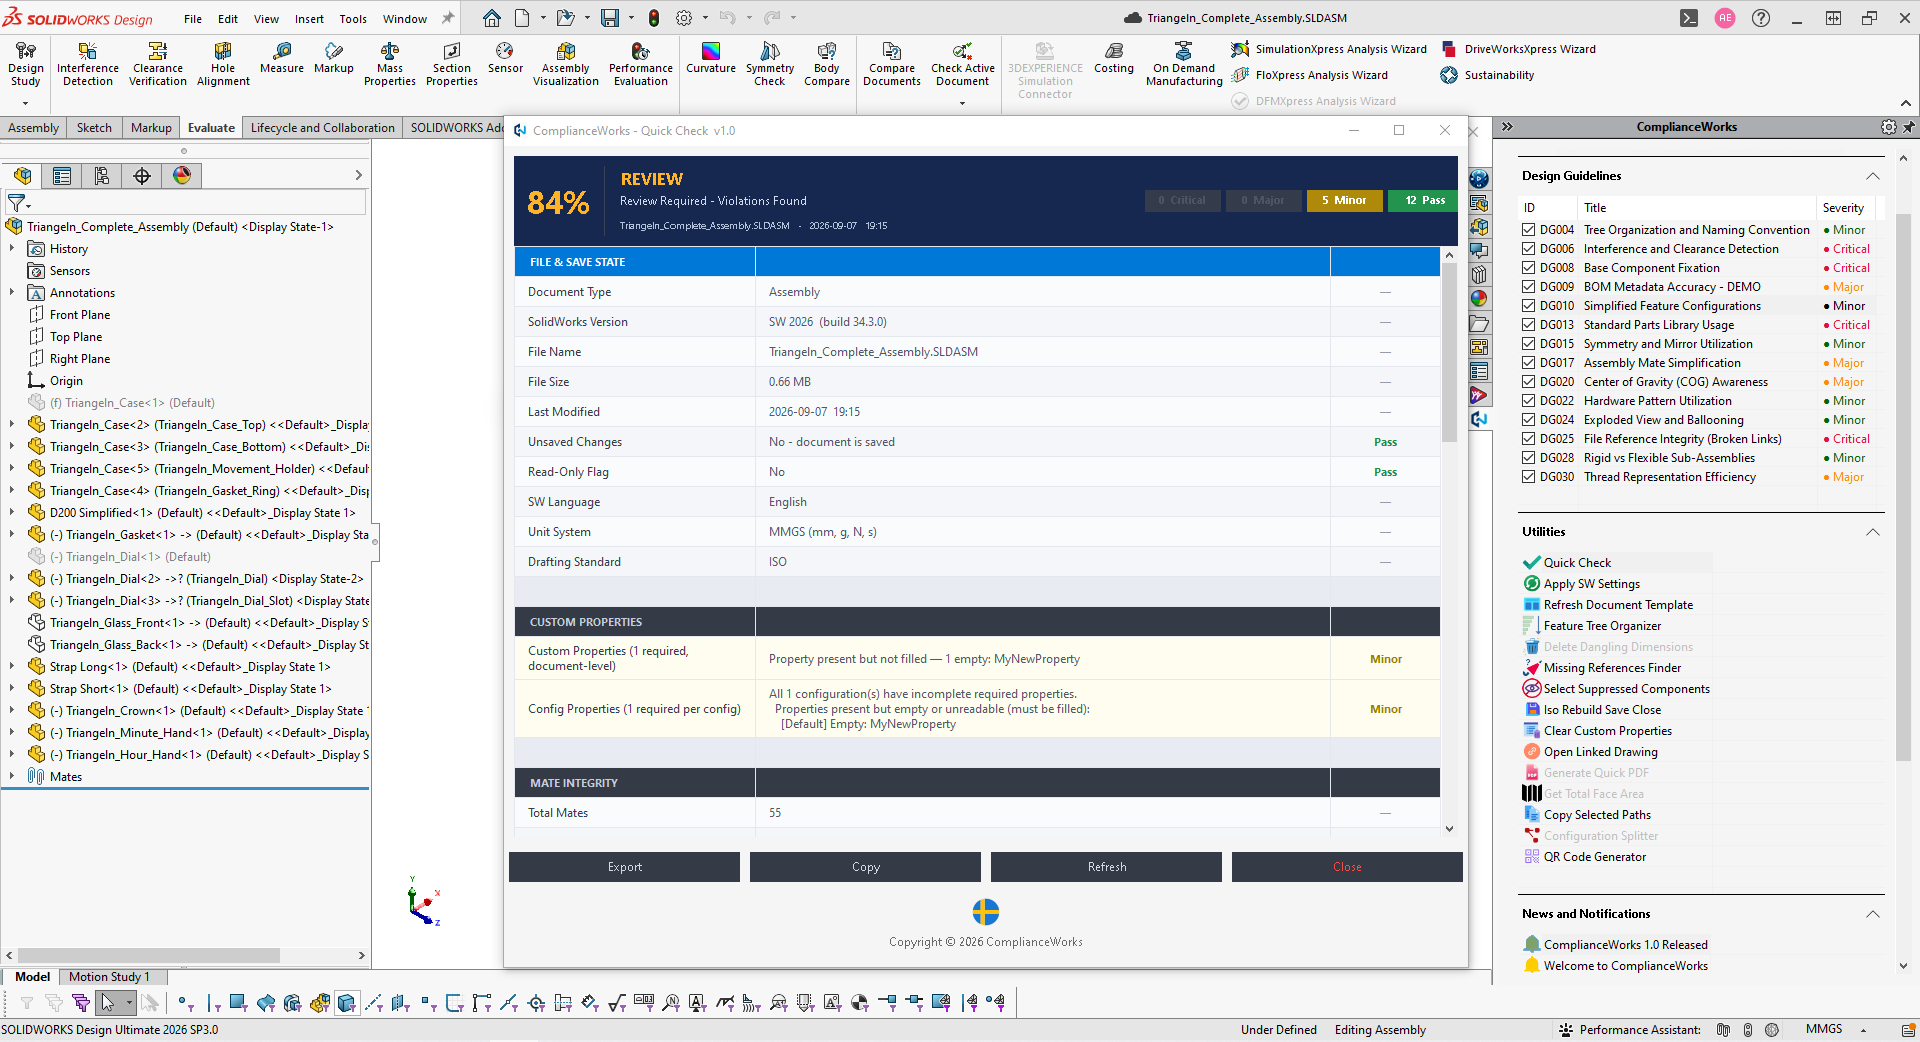Open the Body Compare tool

click(x=827, y=65)
